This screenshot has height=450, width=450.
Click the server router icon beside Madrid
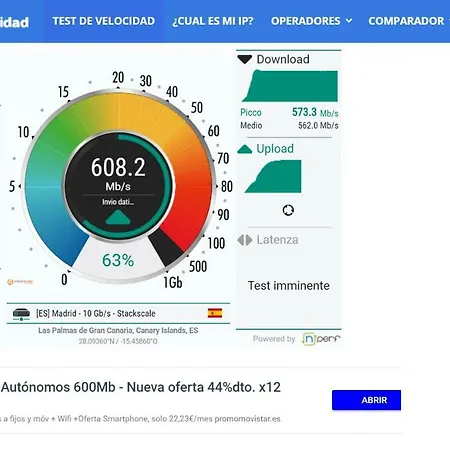tap(21, 314)
